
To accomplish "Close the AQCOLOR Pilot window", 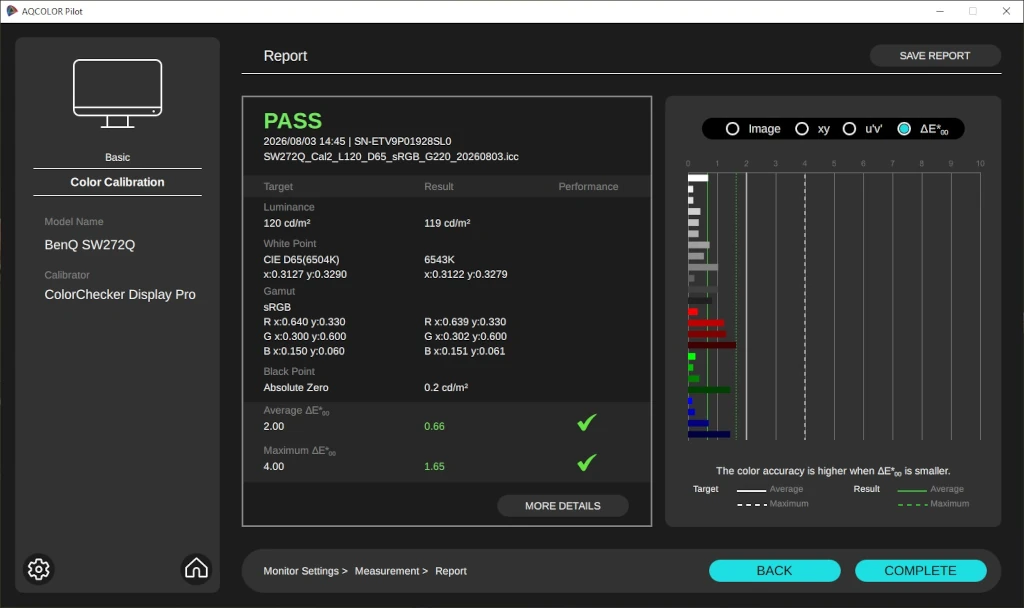I will tap(1006, 11).
